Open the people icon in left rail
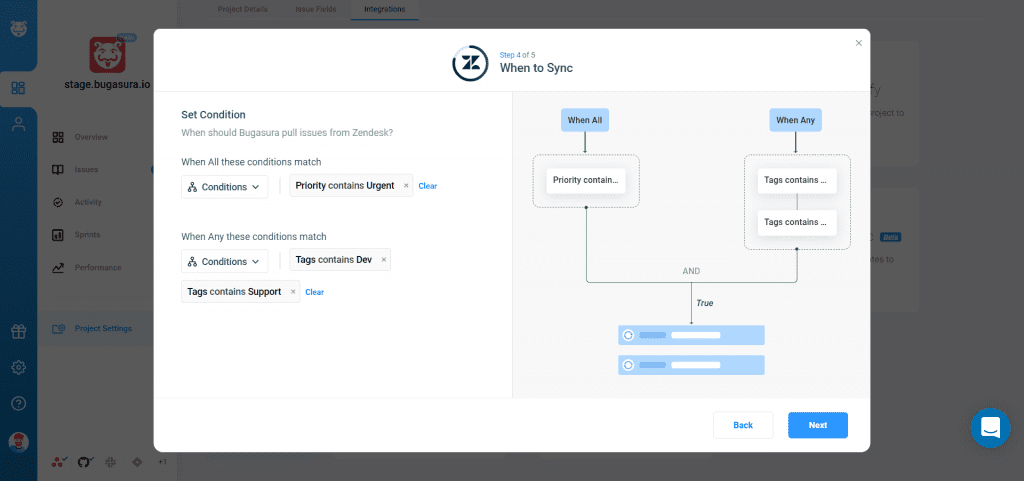This screenshot has height=481, width=1024. coord(18,124)
